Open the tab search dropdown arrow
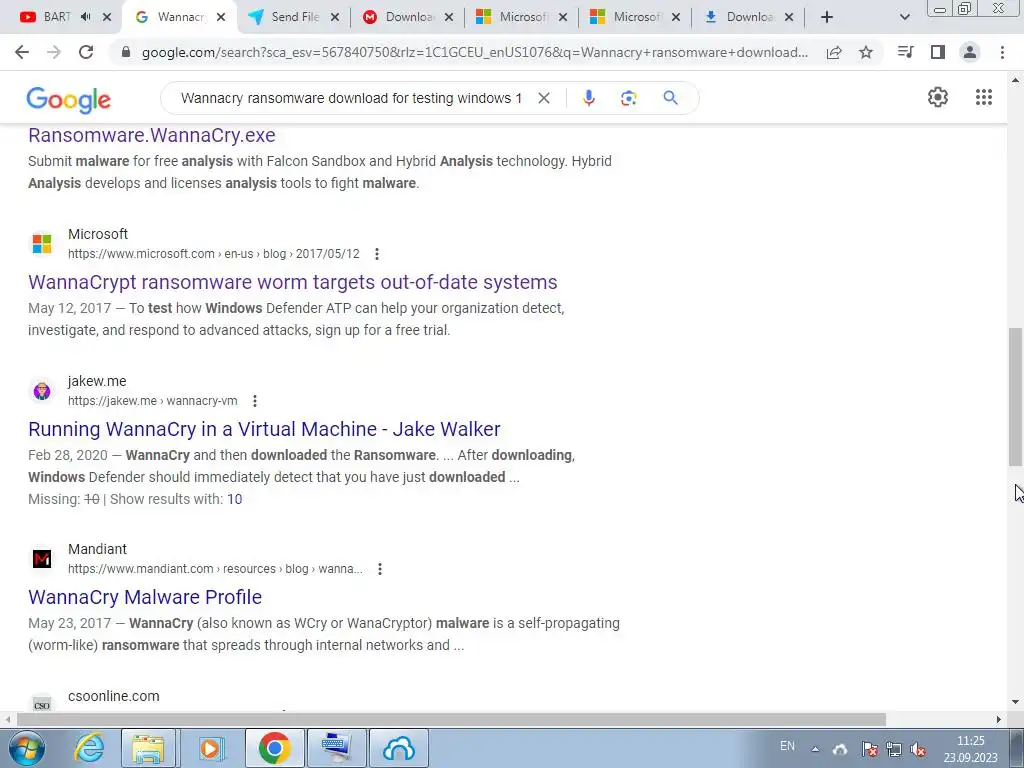Screen dimensions: 1024x768 tap(904, 17)
